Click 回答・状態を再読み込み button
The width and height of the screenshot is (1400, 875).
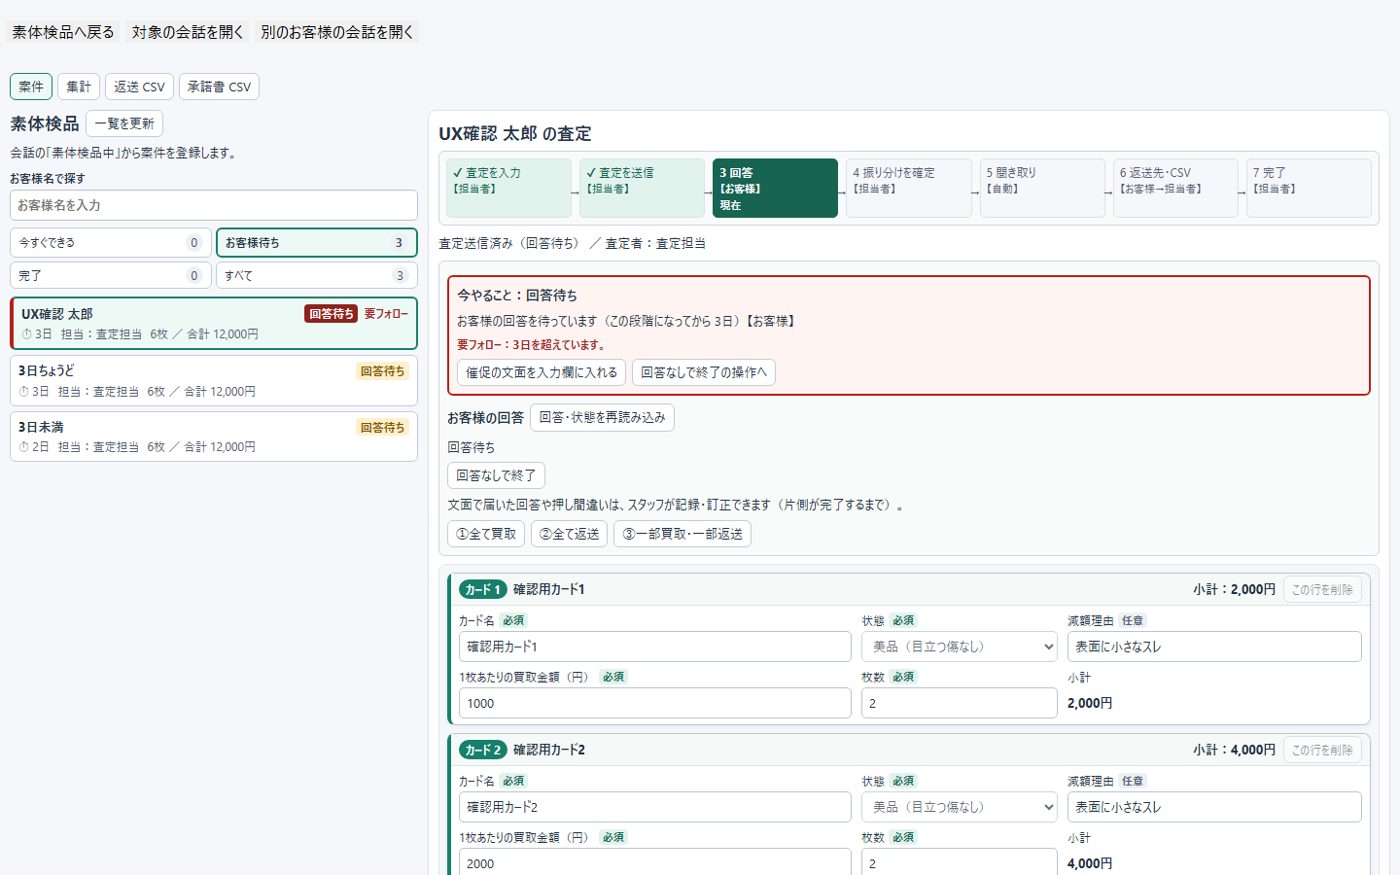pyautogui.click(x=602, y=417)
